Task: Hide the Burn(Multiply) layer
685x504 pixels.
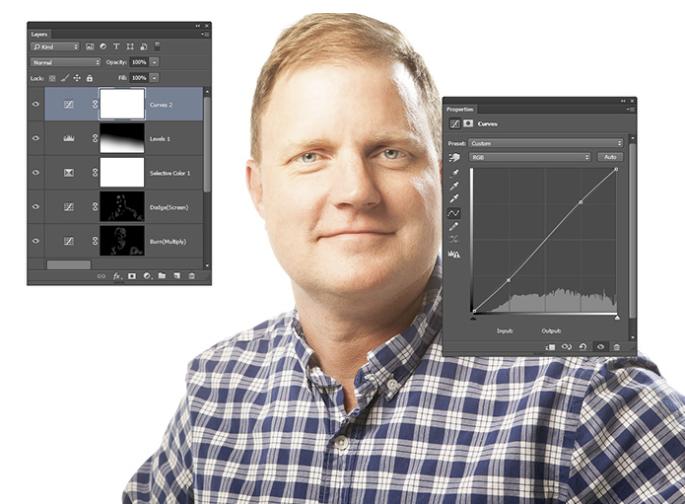Action: (36, 241)
